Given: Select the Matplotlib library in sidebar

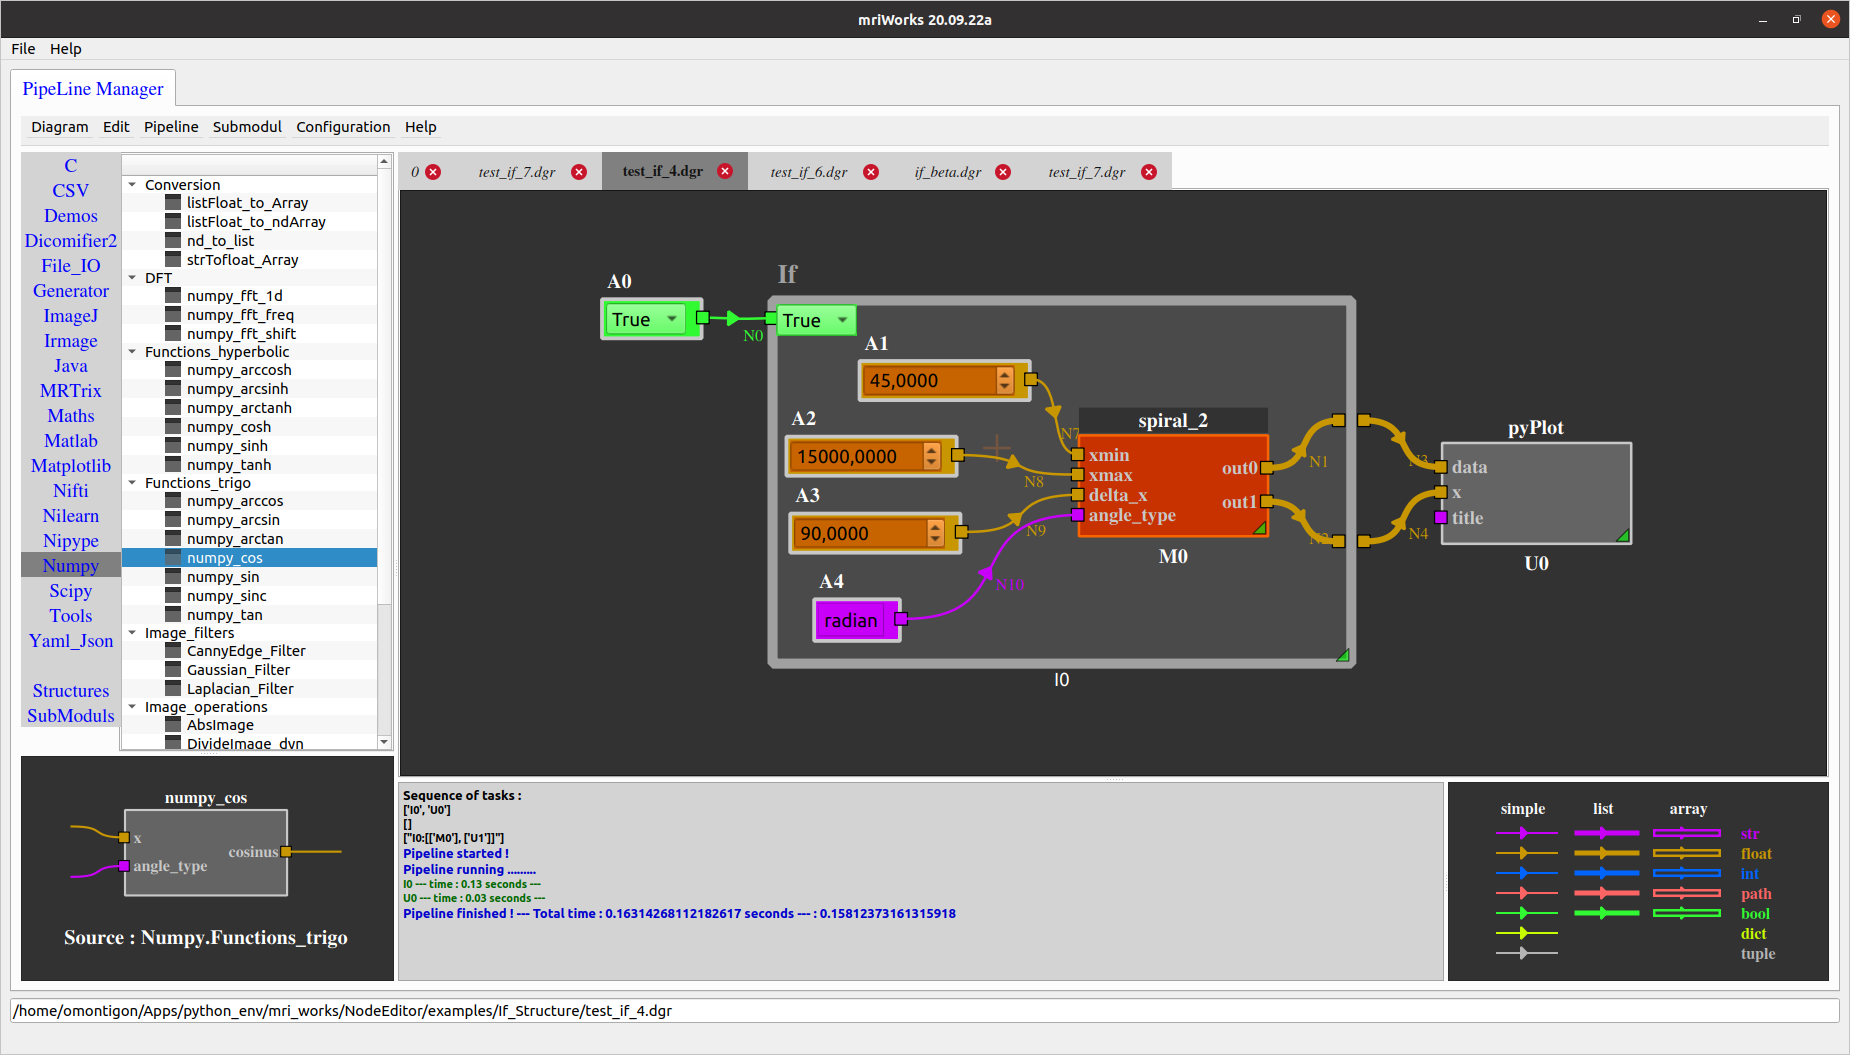Looking at the screenshot, I should [71, 466].
